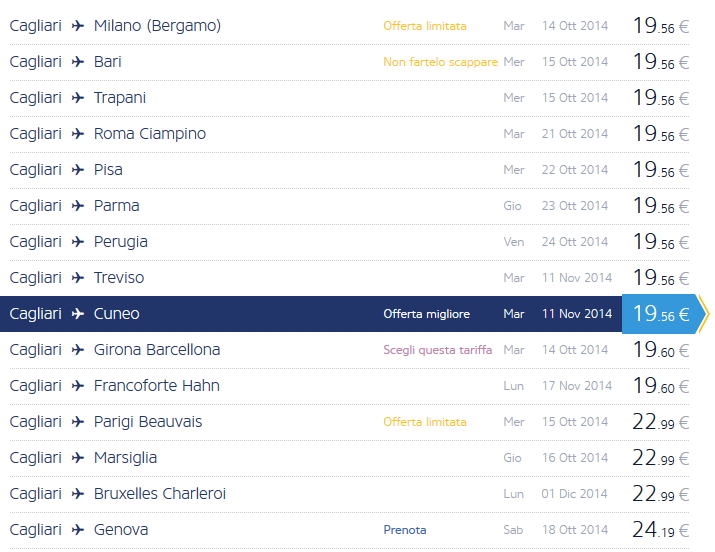Image resolution: width=715 pixels, height=552 pixels.
Task: Click the airplane icon in the Bari row
Action: (78, 62)
